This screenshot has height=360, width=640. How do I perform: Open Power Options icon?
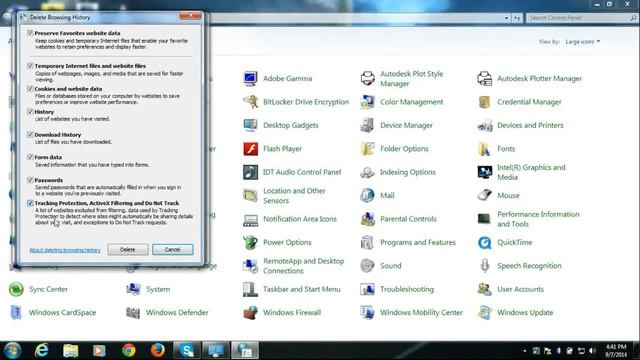point(250,242)
